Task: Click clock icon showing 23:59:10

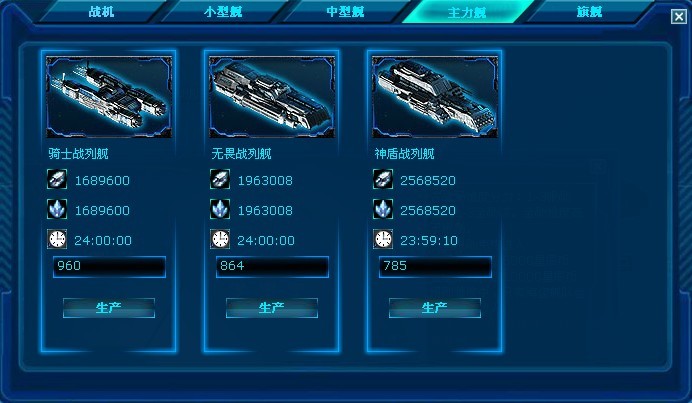Action: (383, 239)
